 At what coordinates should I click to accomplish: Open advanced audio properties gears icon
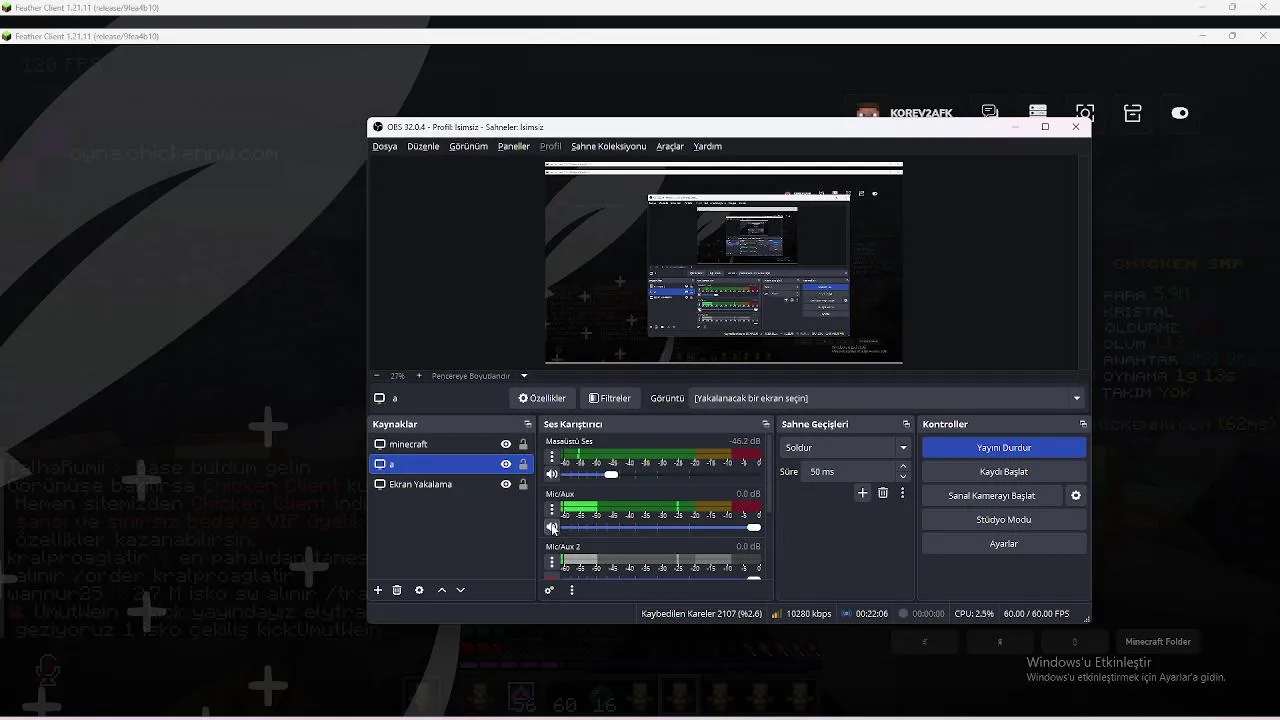coord(549,590)
